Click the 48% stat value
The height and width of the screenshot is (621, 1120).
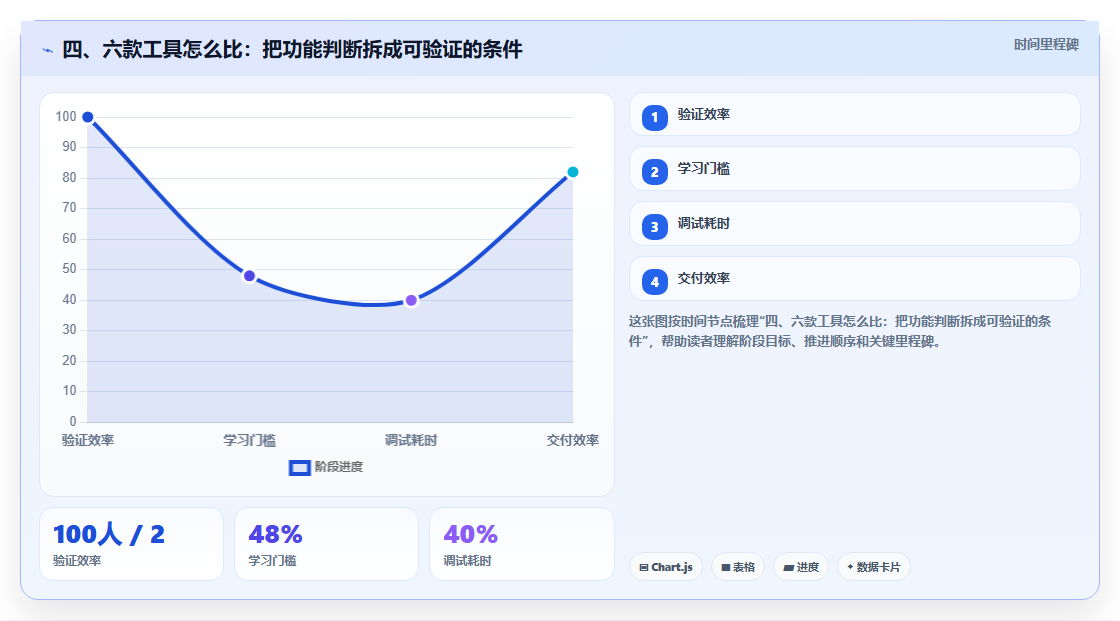275,535
